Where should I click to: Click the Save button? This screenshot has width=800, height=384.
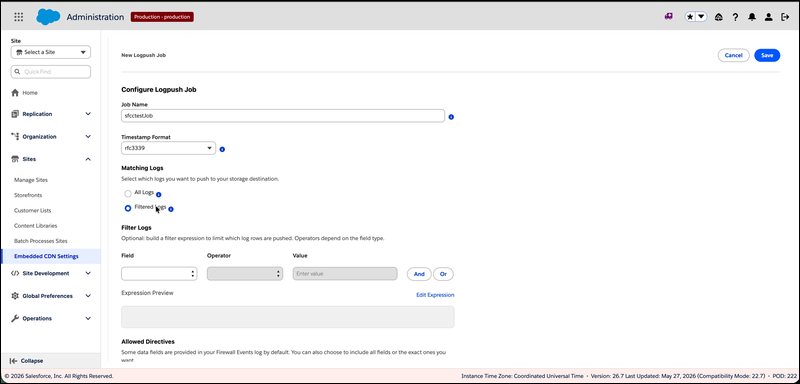767,55
